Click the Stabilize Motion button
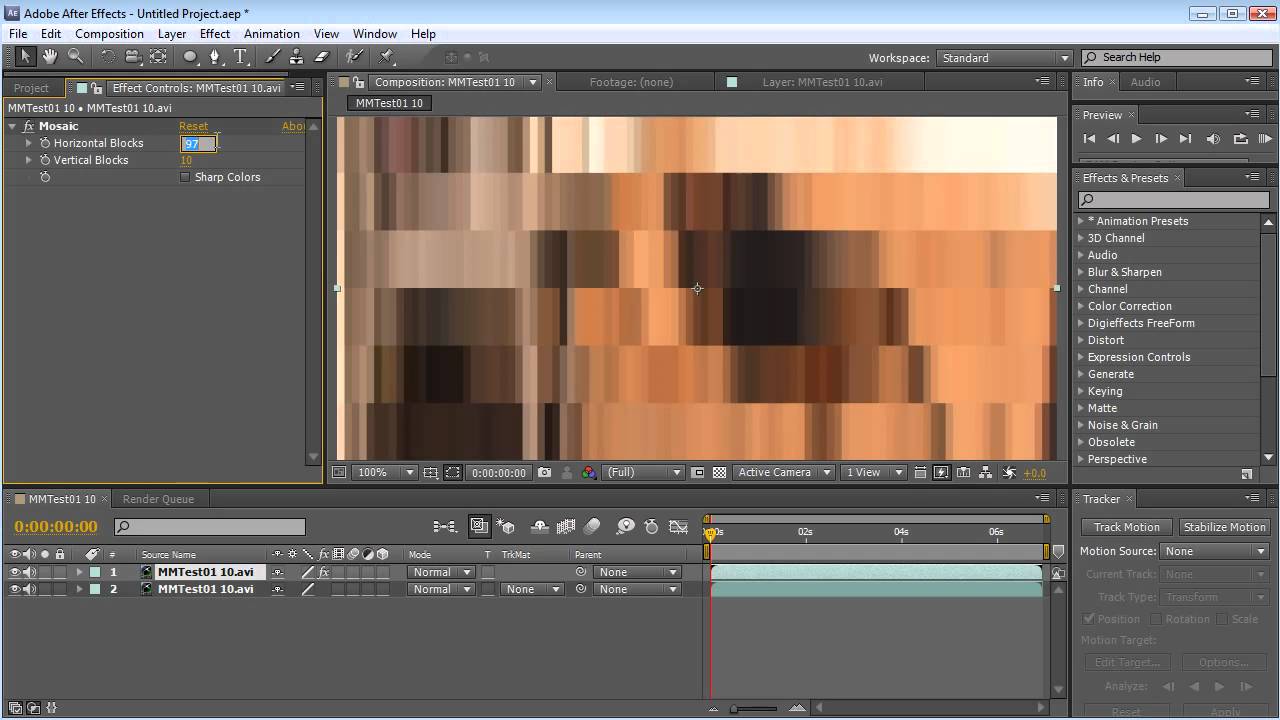 1224,527
